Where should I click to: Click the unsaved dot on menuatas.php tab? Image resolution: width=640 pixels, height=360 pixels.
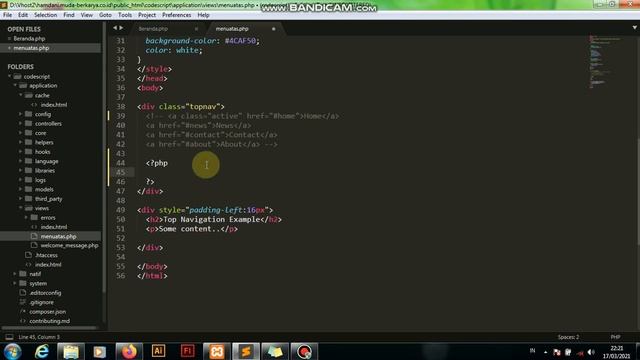[x=273, y=29]
